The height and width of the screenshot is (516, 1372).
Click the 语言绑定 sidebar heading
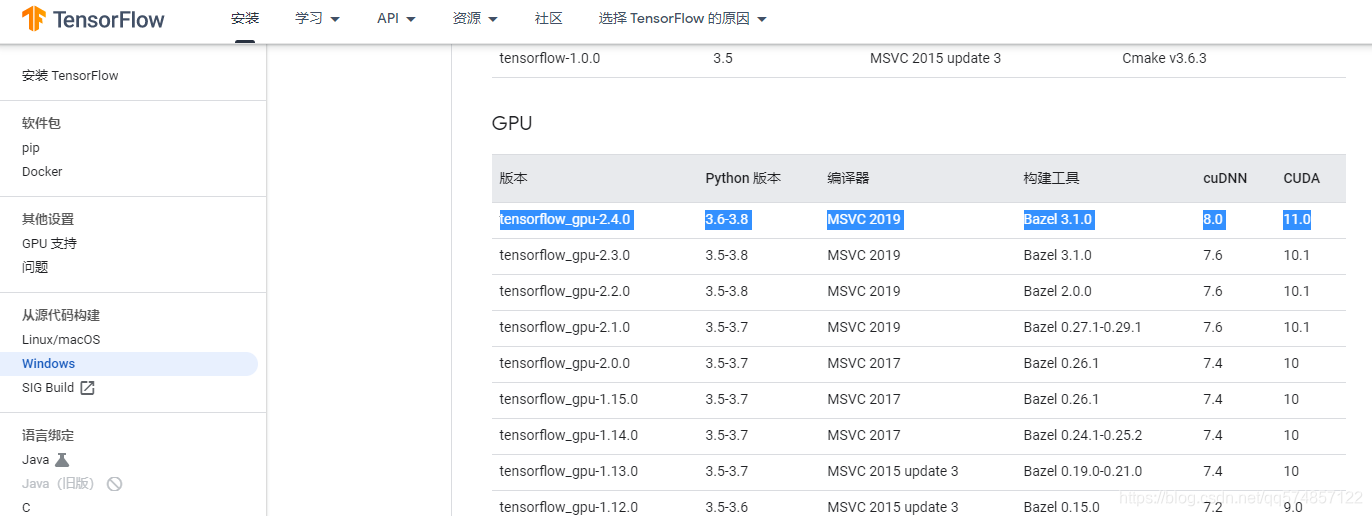[48, 436]
